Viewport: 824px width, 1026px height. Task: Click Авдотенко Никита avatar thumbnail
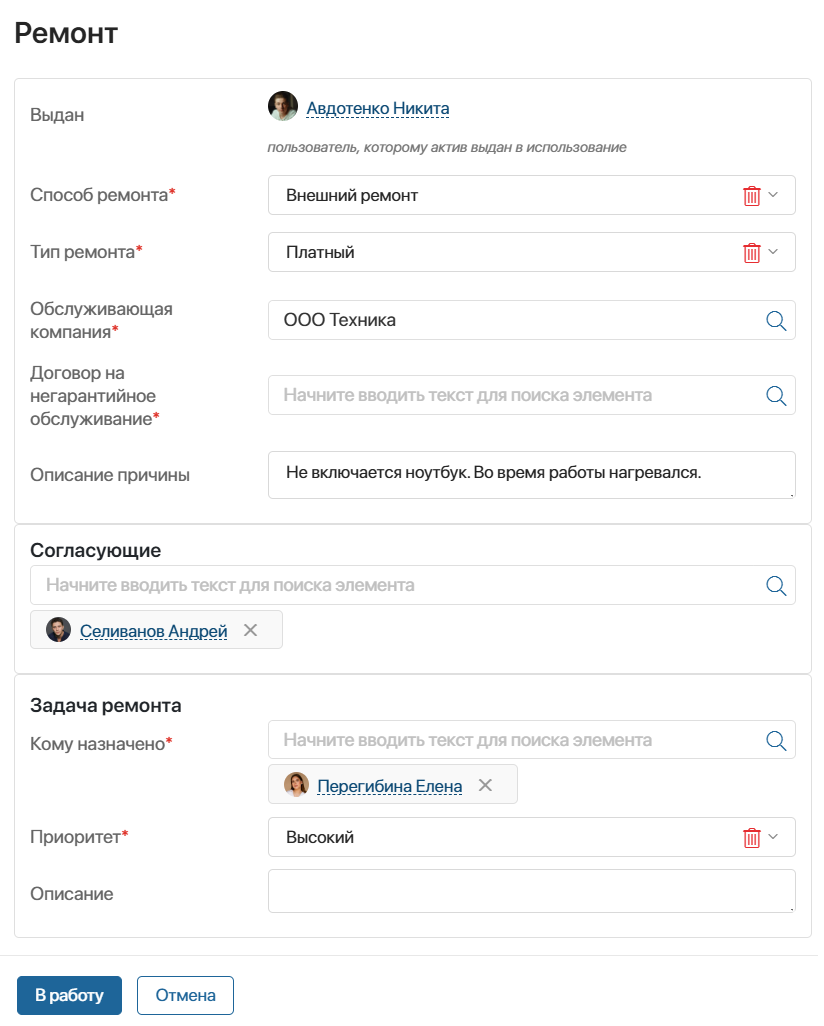(x=285, y=107)
